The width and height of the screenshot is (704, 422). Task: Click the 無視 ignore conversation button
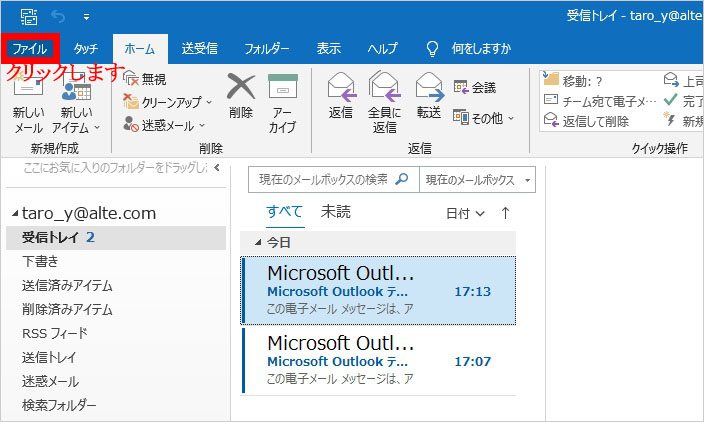(x=145, y=79)
